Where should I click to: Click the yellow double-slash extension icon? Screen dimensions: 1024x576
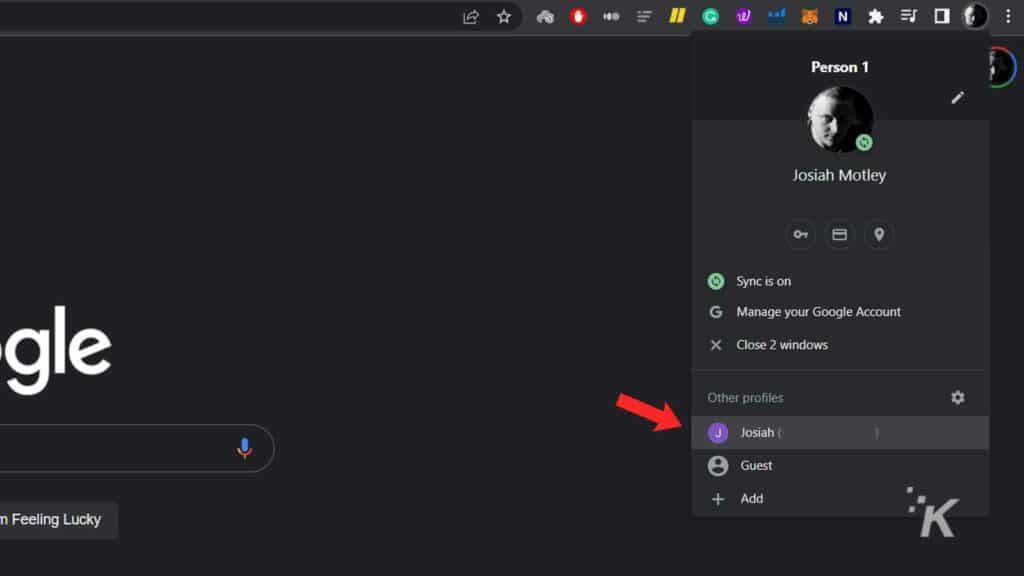tap(677, 16)
